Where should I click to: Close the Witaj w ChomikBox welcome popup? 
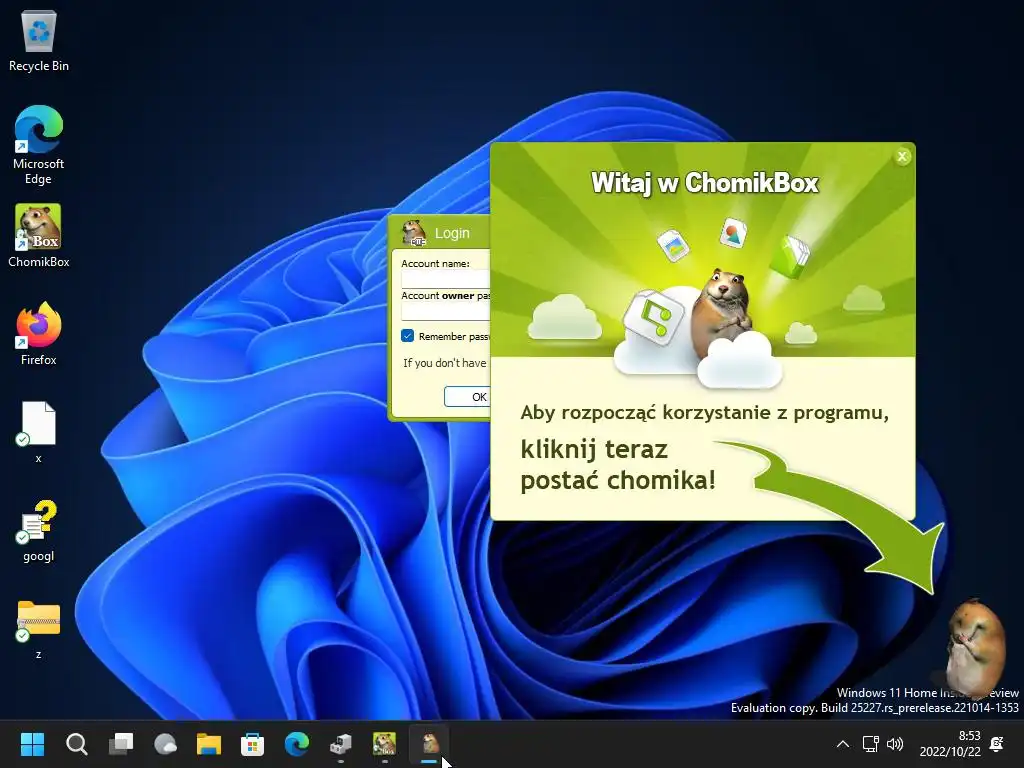point(902,157)
